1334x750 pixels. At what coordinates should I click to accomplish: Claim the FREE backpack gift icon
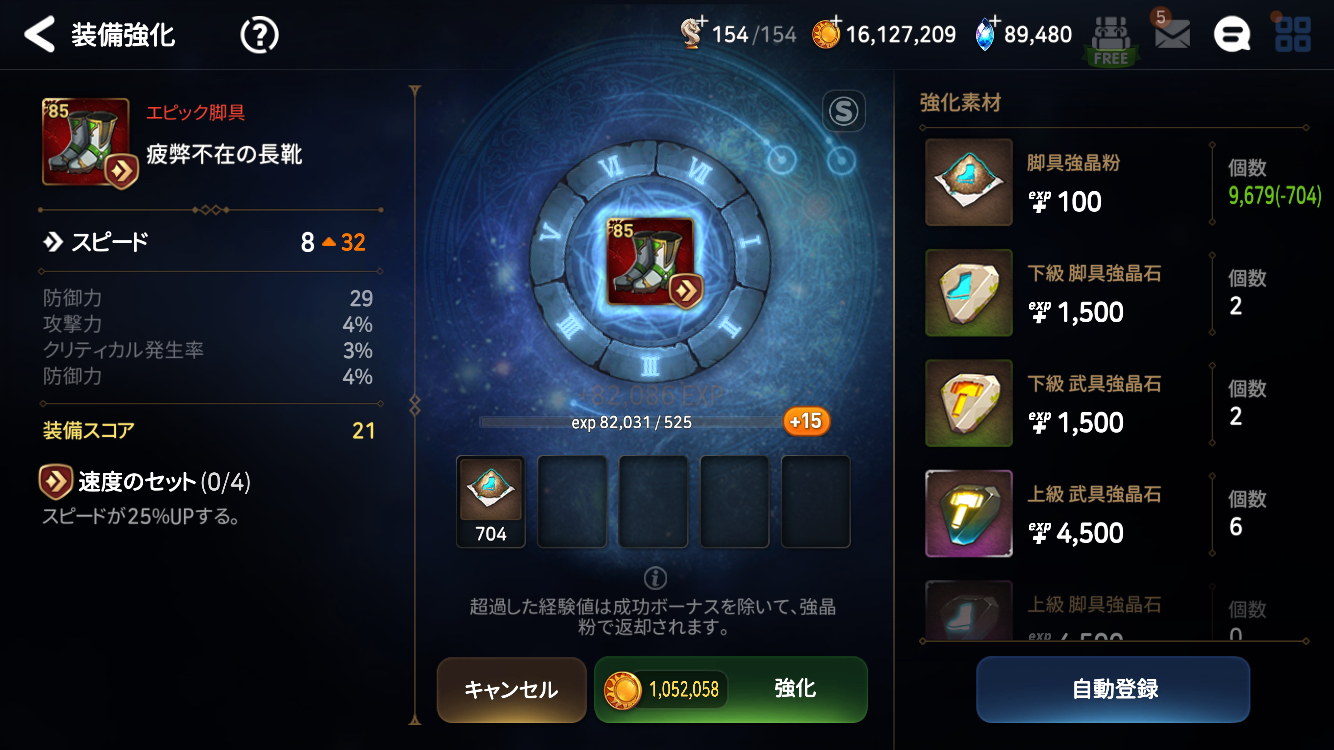(1110, 40)
